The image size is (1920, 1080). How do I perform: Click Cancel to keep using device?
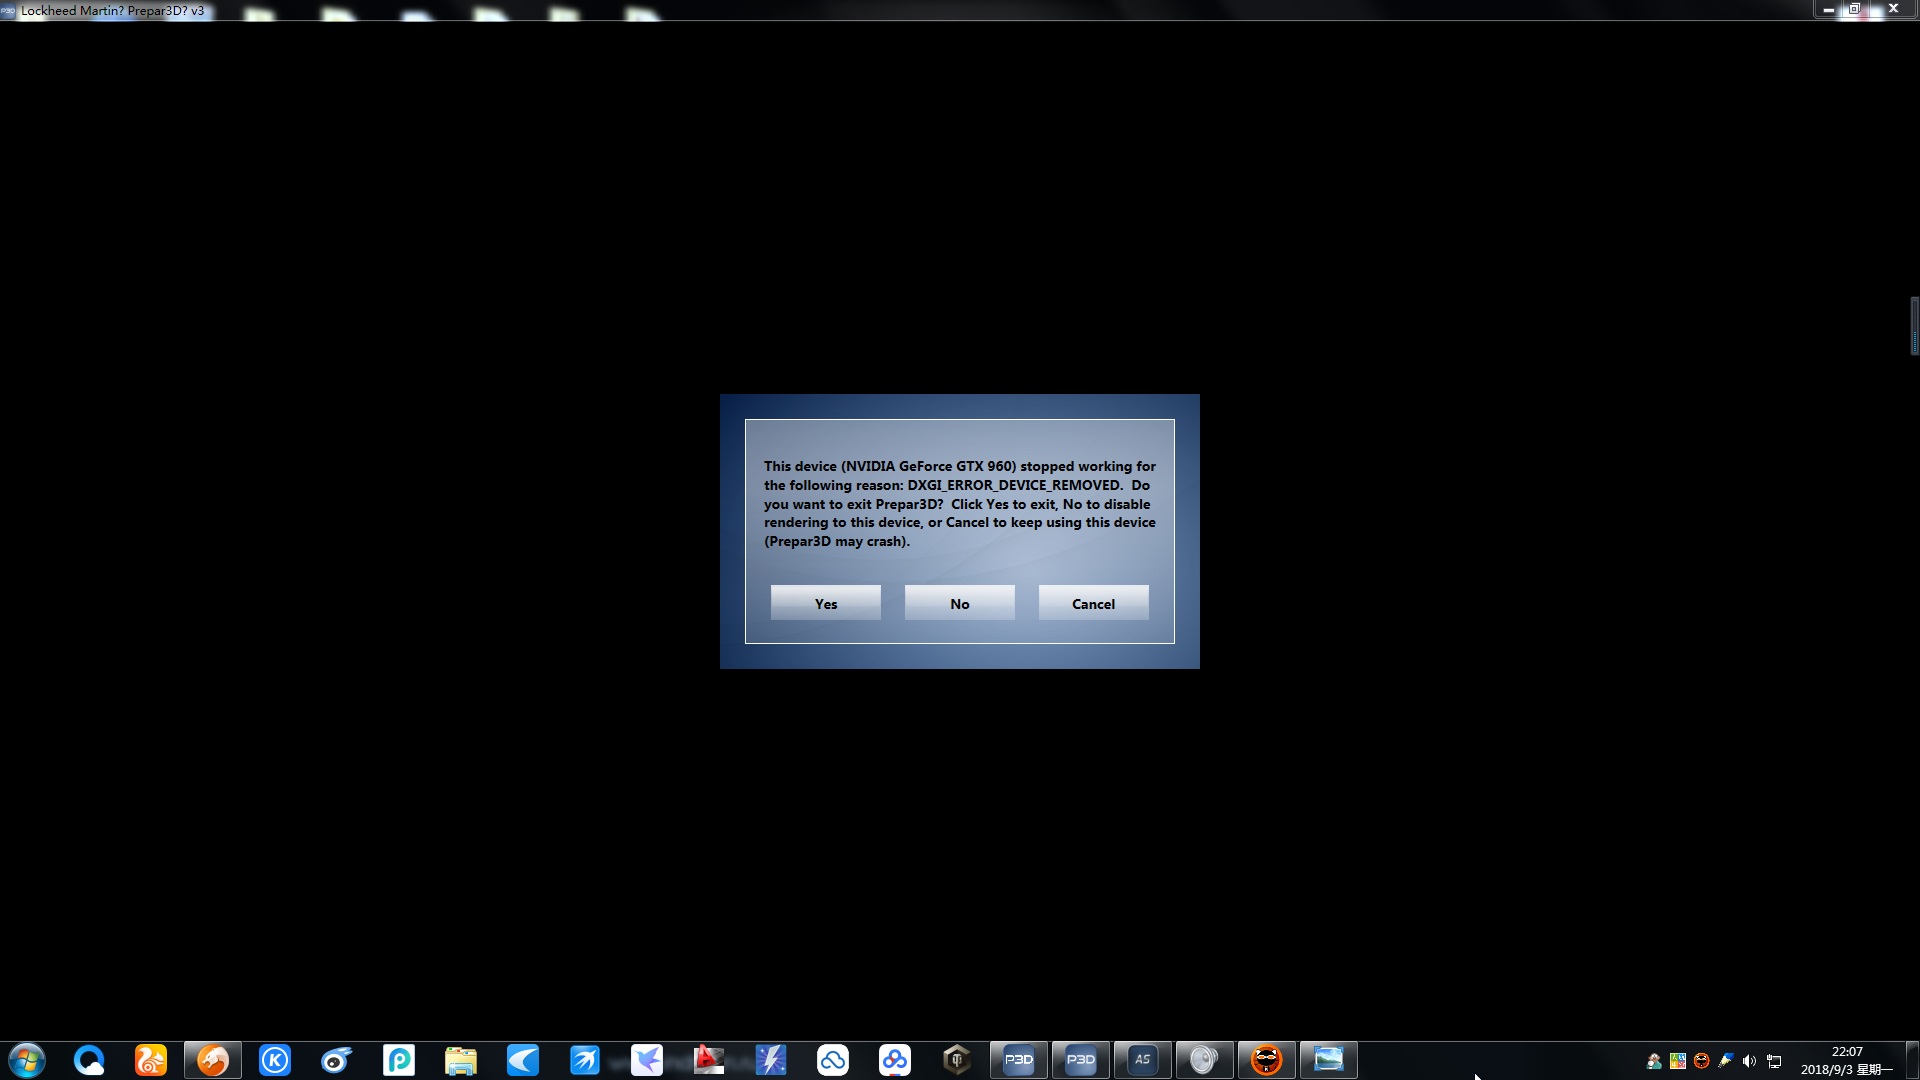[x=1093, y=603]
